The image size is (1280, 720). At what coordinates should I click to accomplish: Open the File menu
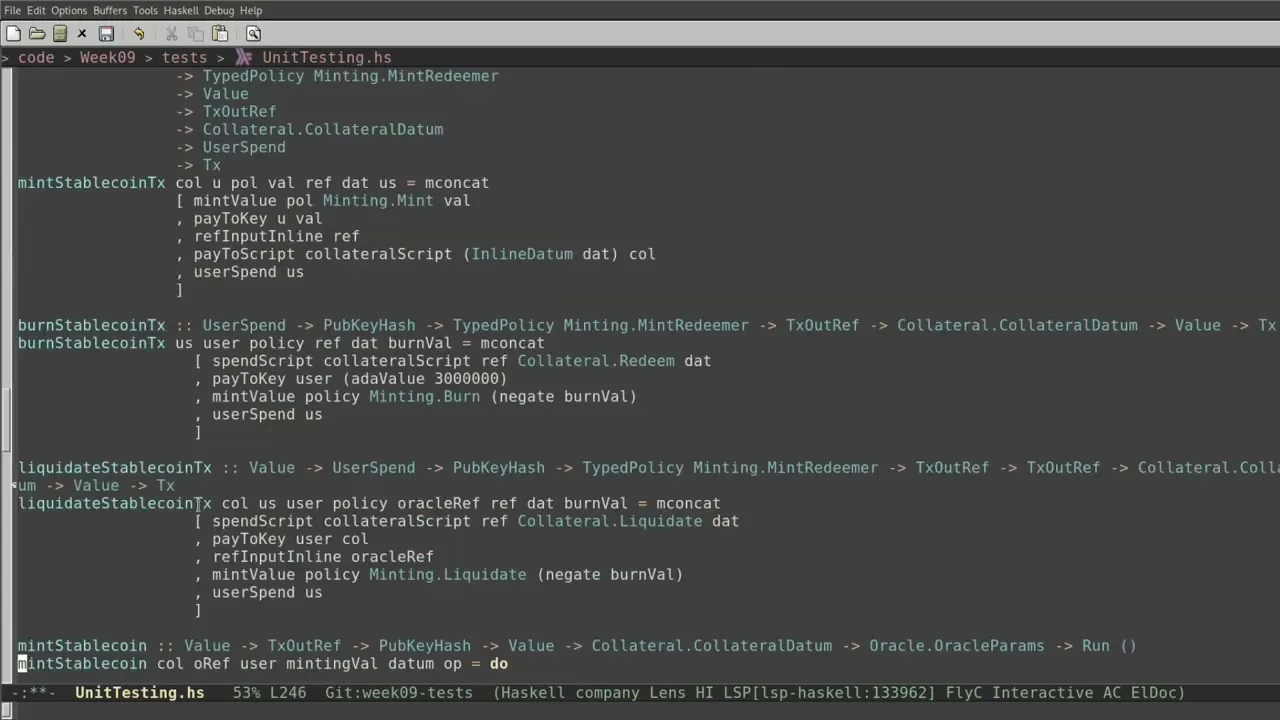(x=12, y=10)
